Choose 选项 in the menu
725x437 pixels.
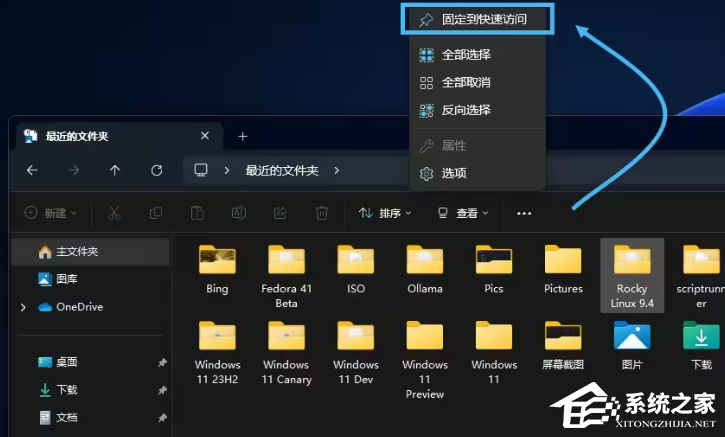pos(477,173)
